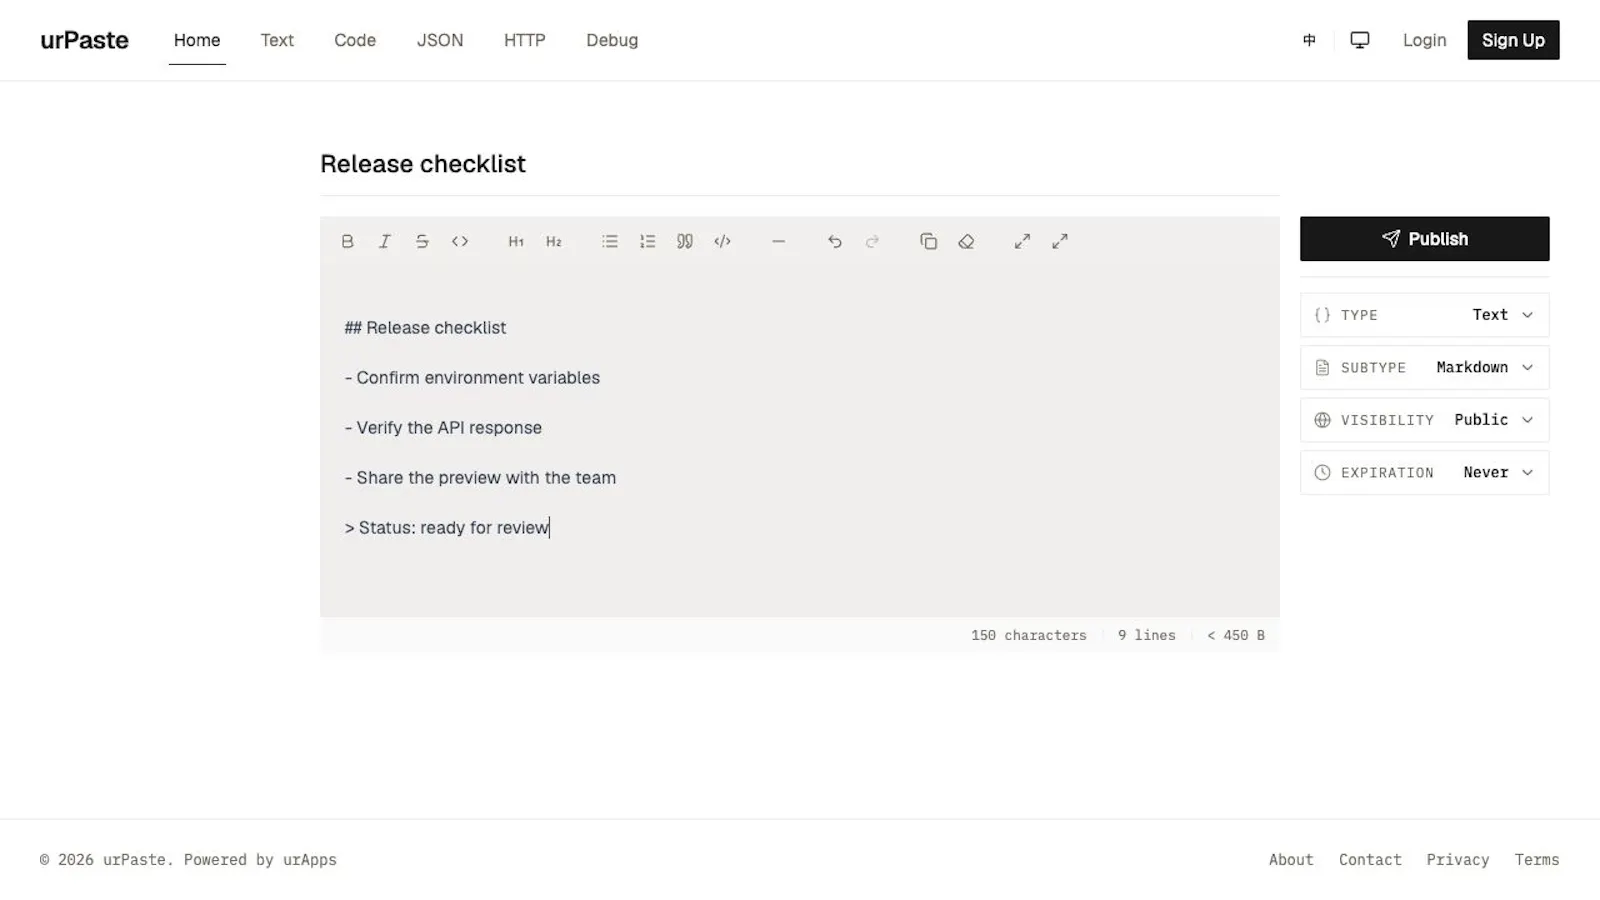Open the Terms footer link

[1537, 860]
